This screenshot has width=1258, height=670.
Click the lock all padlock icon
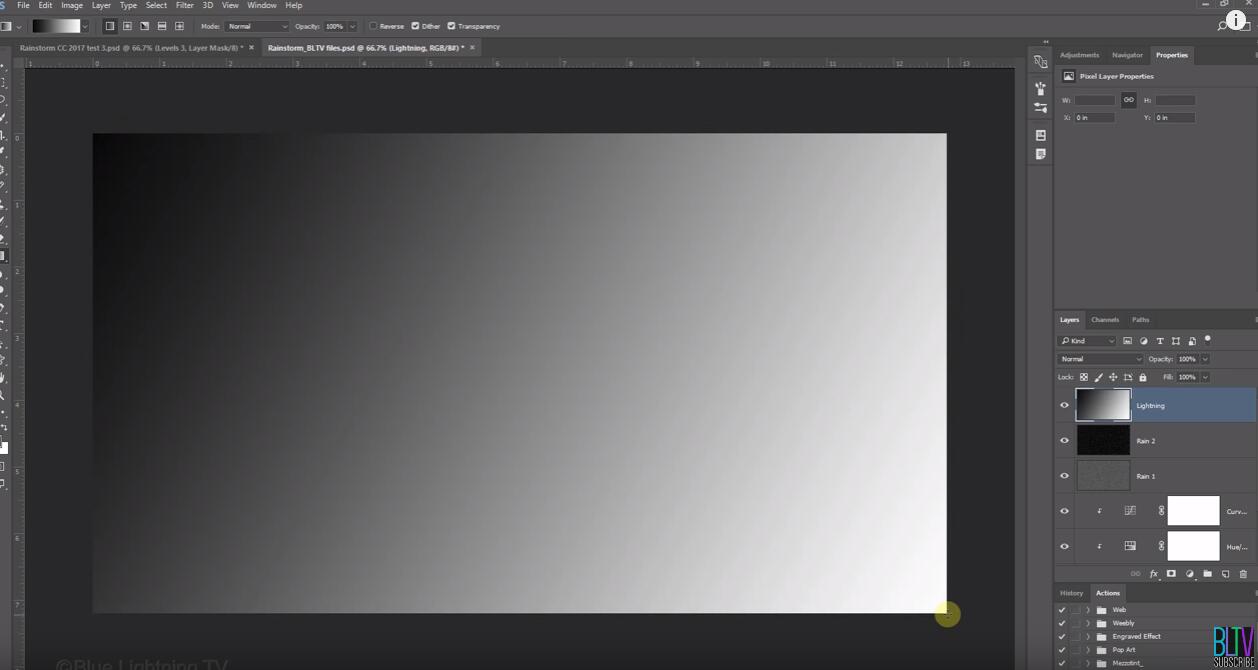[1143, 377]
